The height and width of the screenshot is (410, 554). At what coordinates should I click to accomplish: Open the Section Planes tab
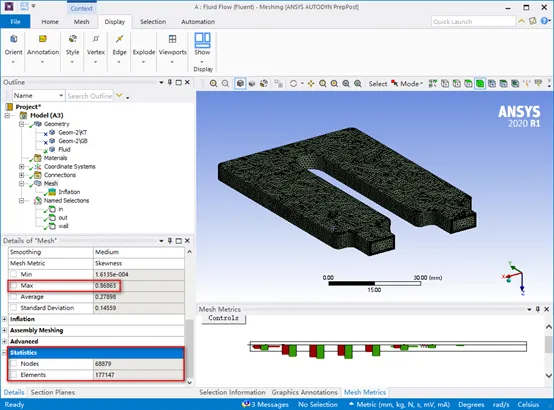click(x=53, y=392)
